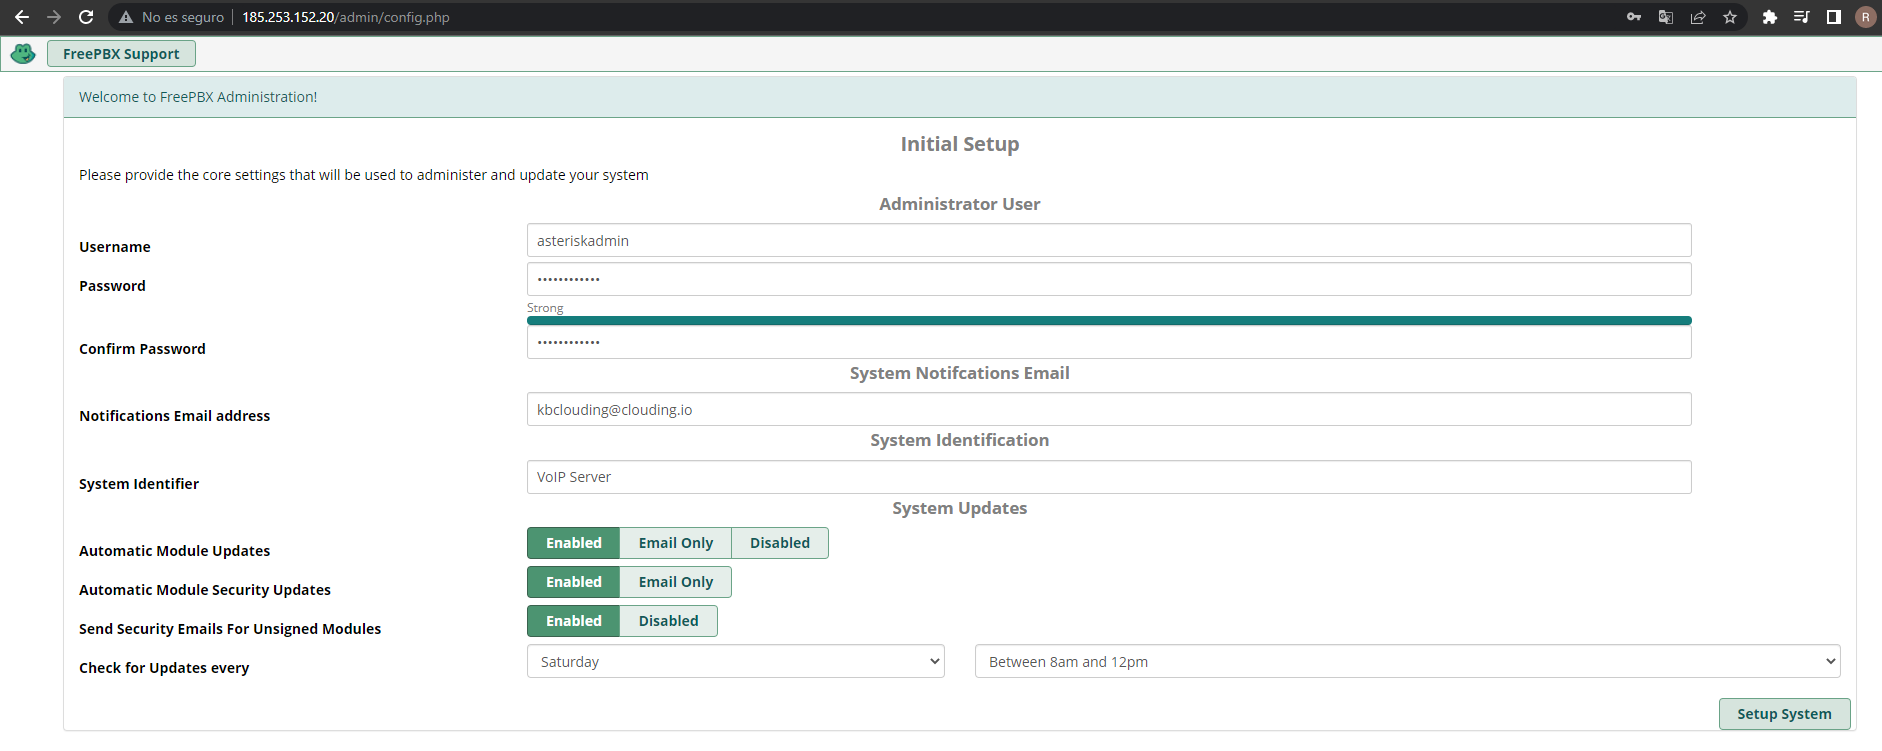Click the share page icon
Image resolution: width=1882 pixels, height=751 pixels.
point(1698,17)
